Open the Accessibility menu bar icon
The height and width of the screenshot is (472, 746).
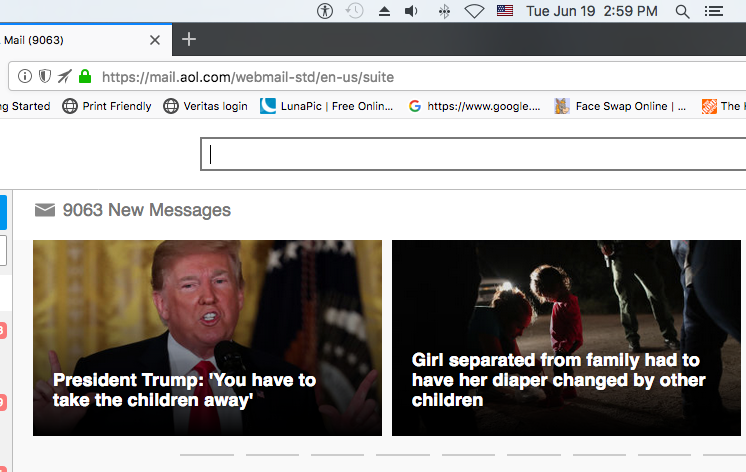click(325, 11)
